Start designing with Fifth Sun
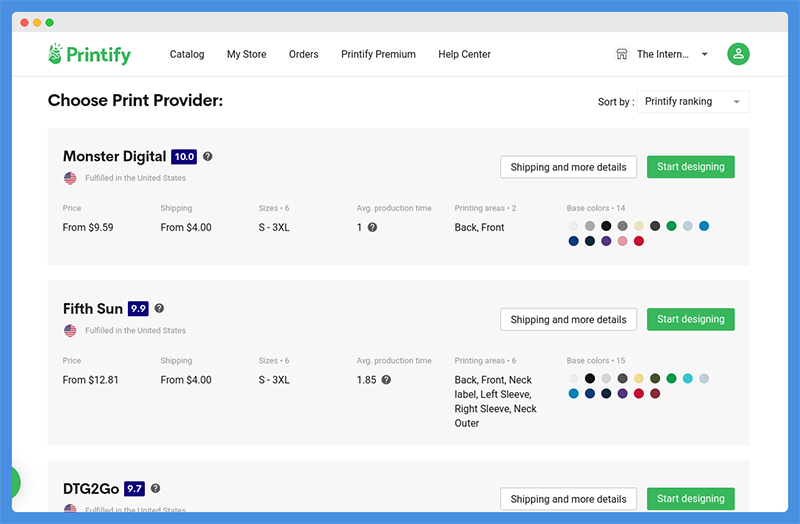The width and height of the screenshot is (800, 524). tap(690, 319)
